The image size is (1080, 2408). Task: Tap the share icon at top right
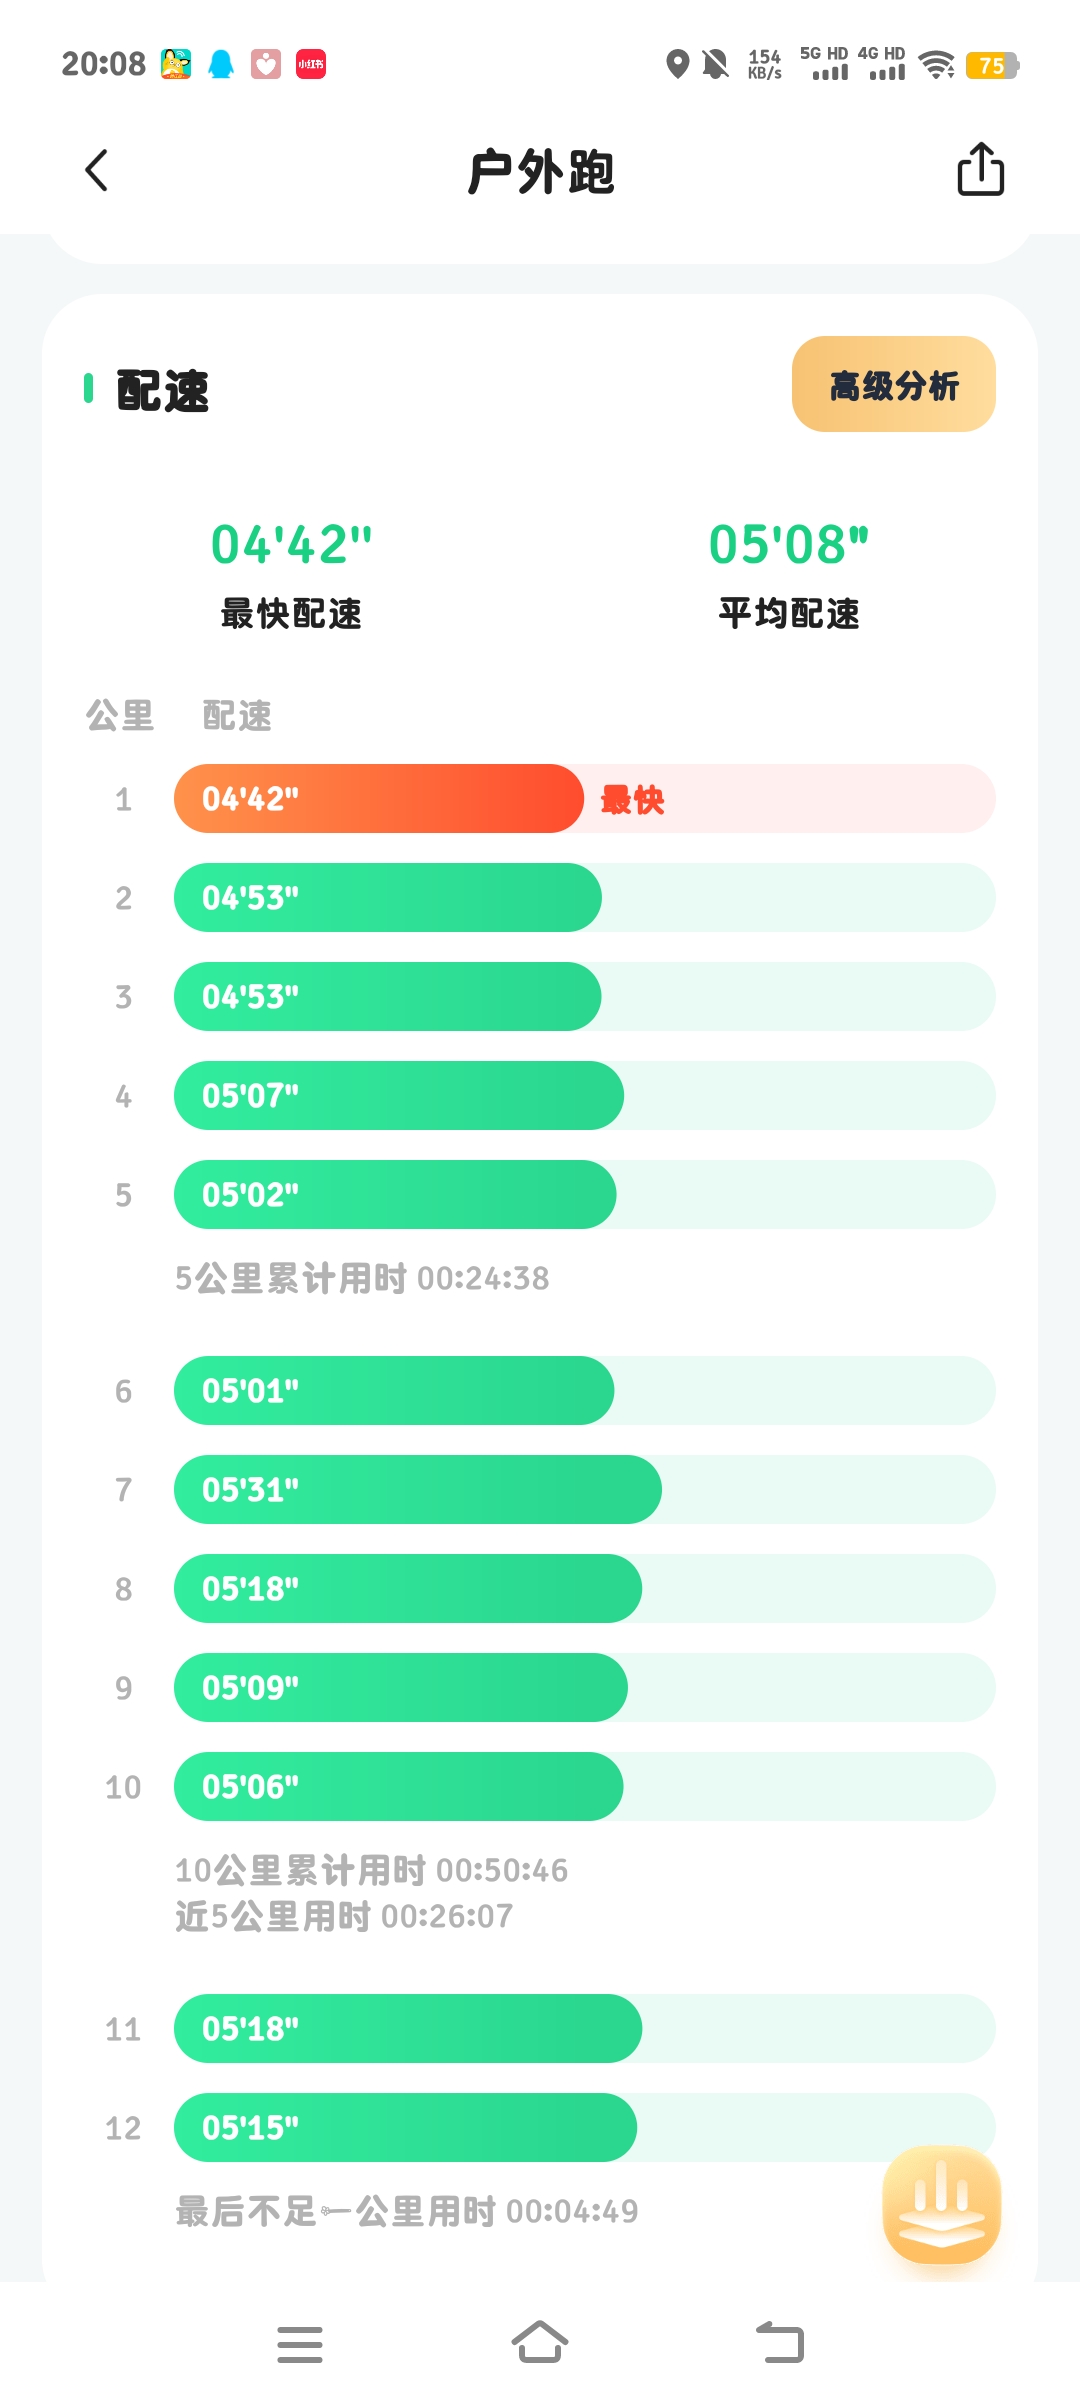(980, 169)
